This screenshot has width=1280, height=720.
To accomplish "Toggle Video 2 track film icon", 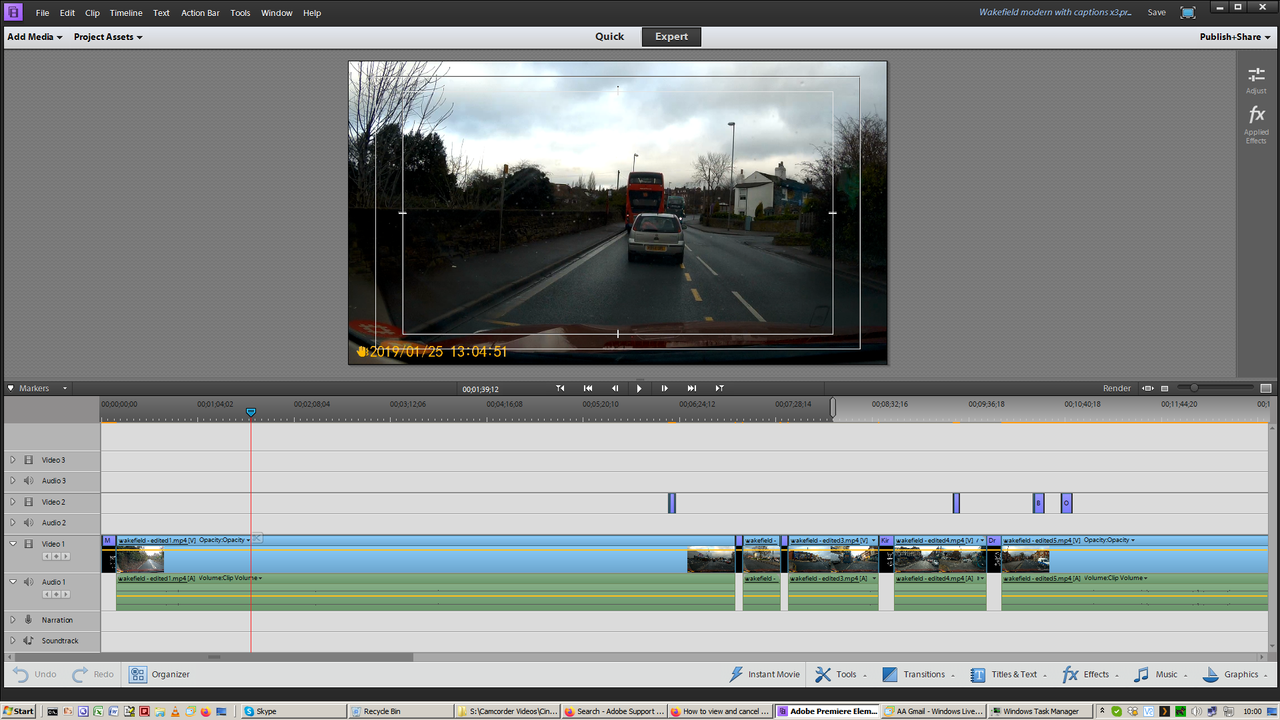I will 29,502.
